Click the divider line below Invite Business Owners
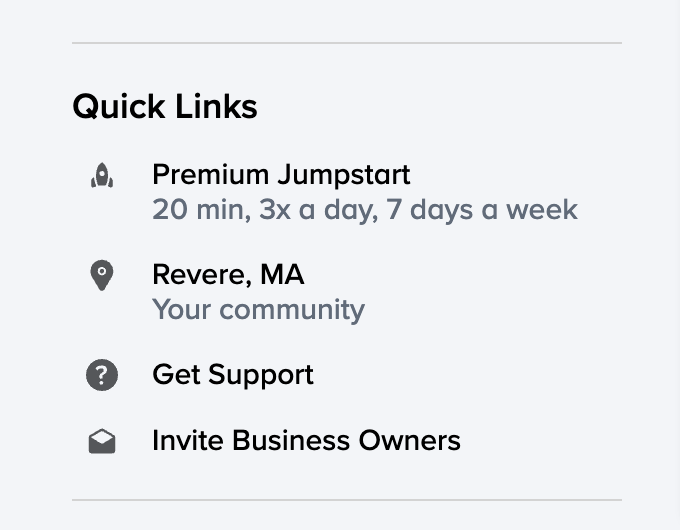This screenshot has width=680, height=530. (x=346, y=499)
